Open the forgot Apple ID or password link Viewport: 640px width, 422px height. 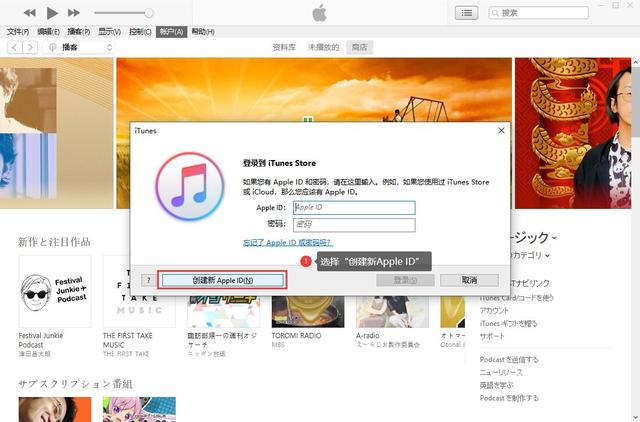coord(288,242)
